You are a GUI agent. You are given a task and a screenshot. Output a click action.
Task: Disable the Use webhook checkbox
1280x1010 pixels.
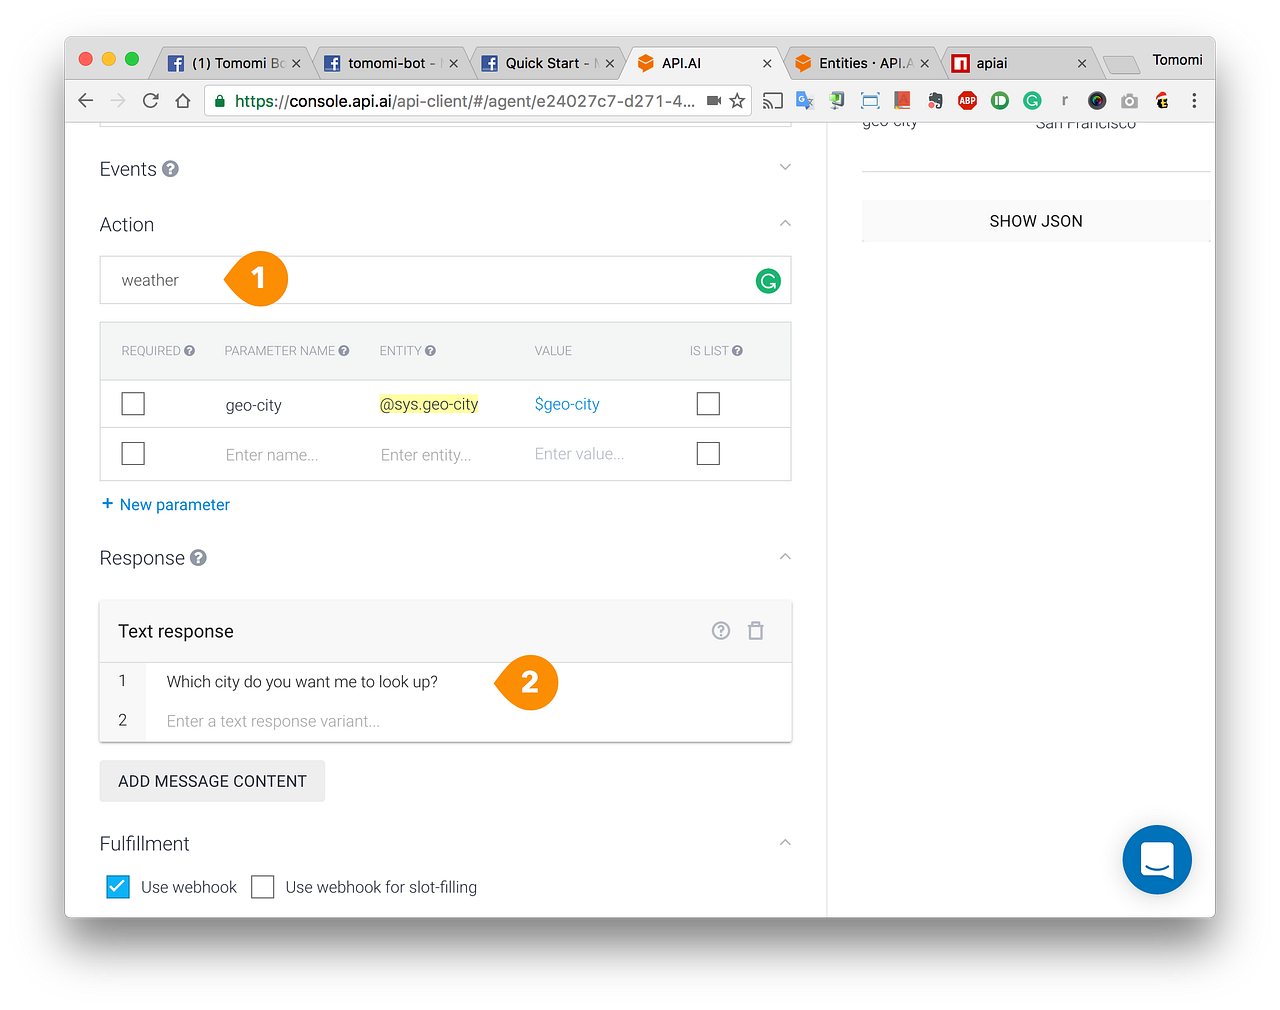pyautogui.click(x=117, y=887)
